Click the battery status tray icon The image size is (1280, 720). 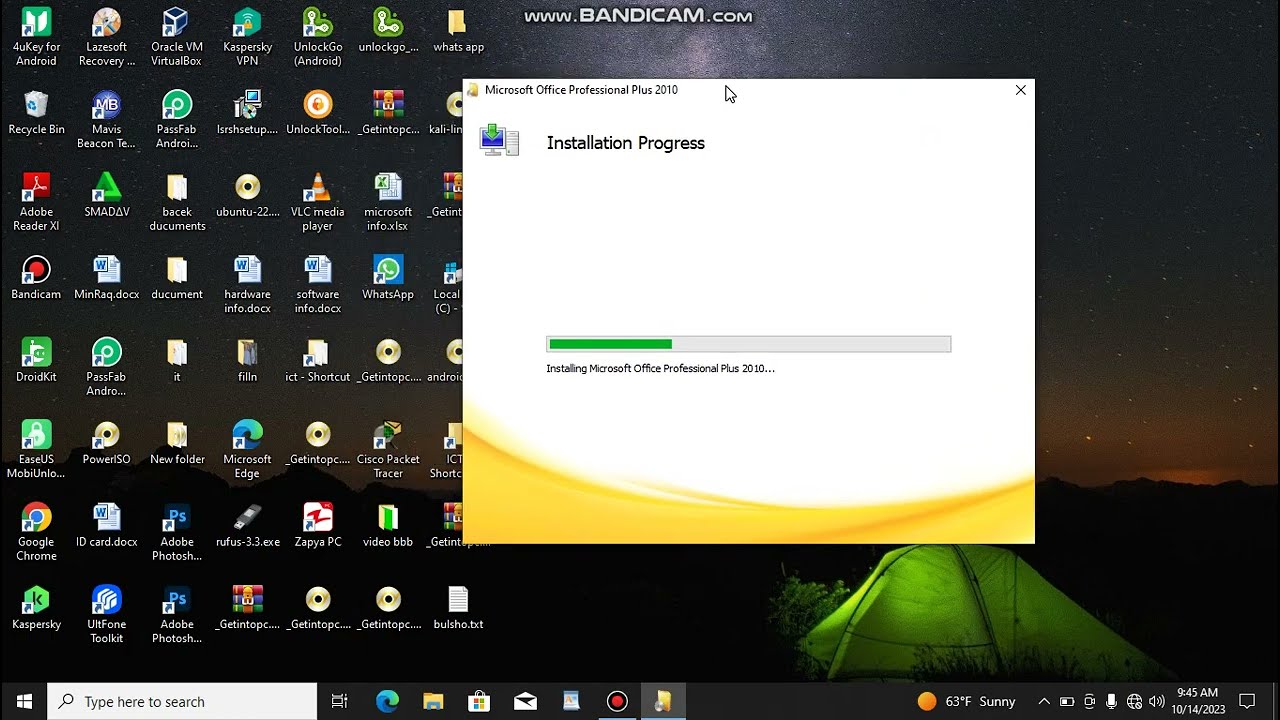(x=1067, y=701)
